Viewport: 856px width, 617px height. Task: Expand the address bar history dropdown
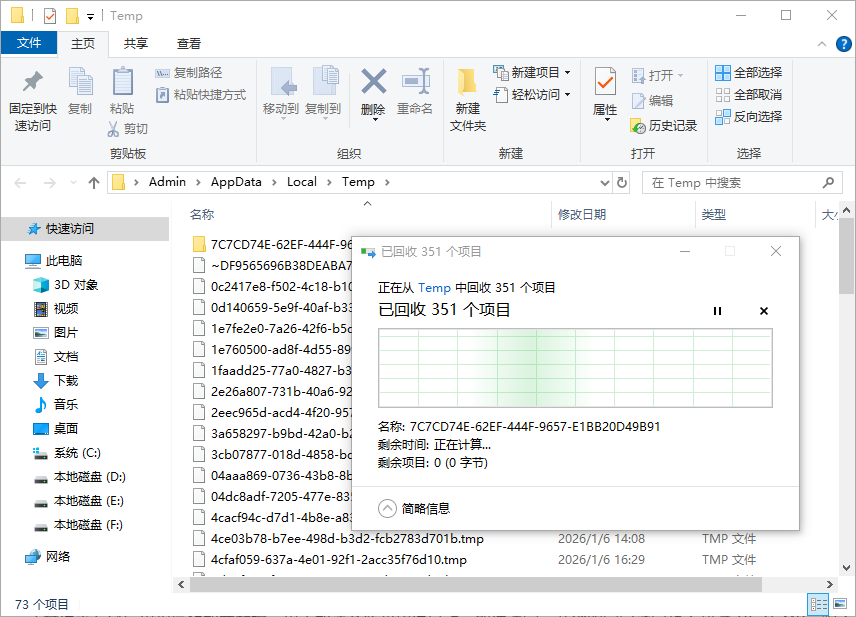pyautogui.click(x=603, y=183)
